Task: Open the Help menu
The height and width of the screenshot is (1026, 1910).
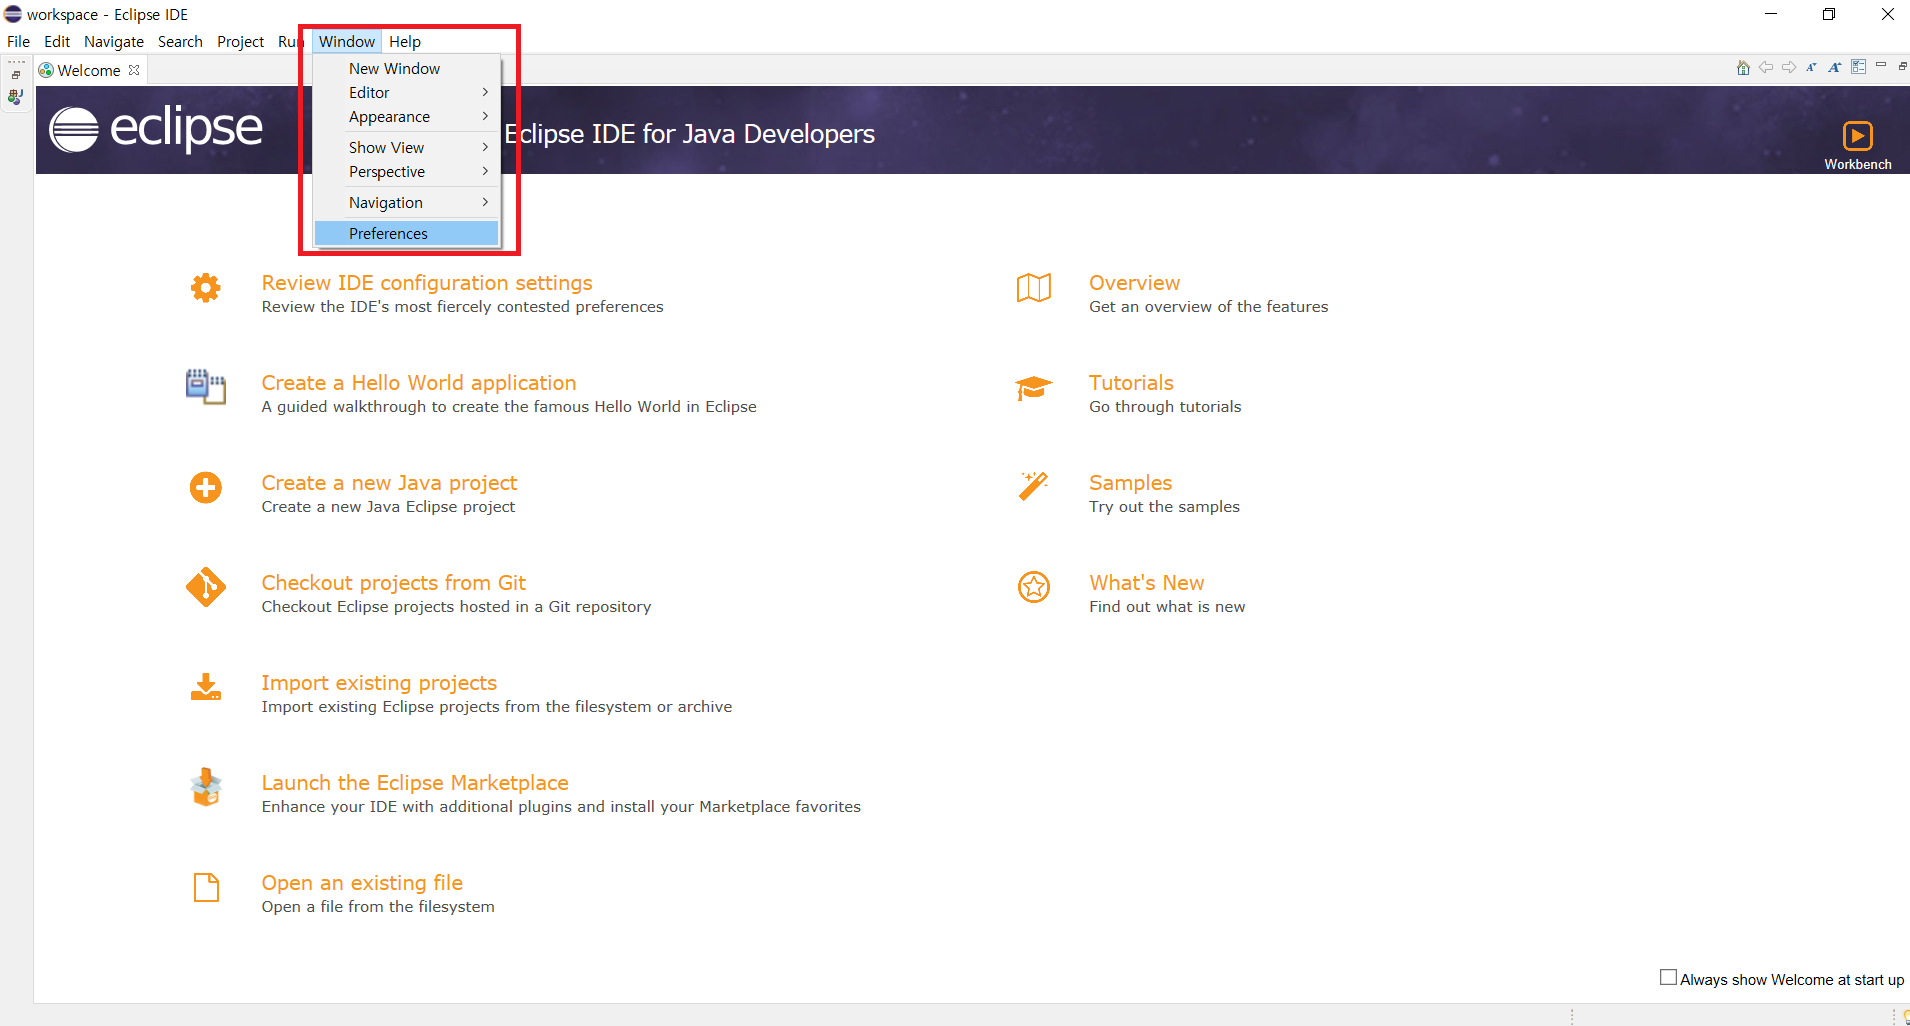Action: tap(405, 42)
